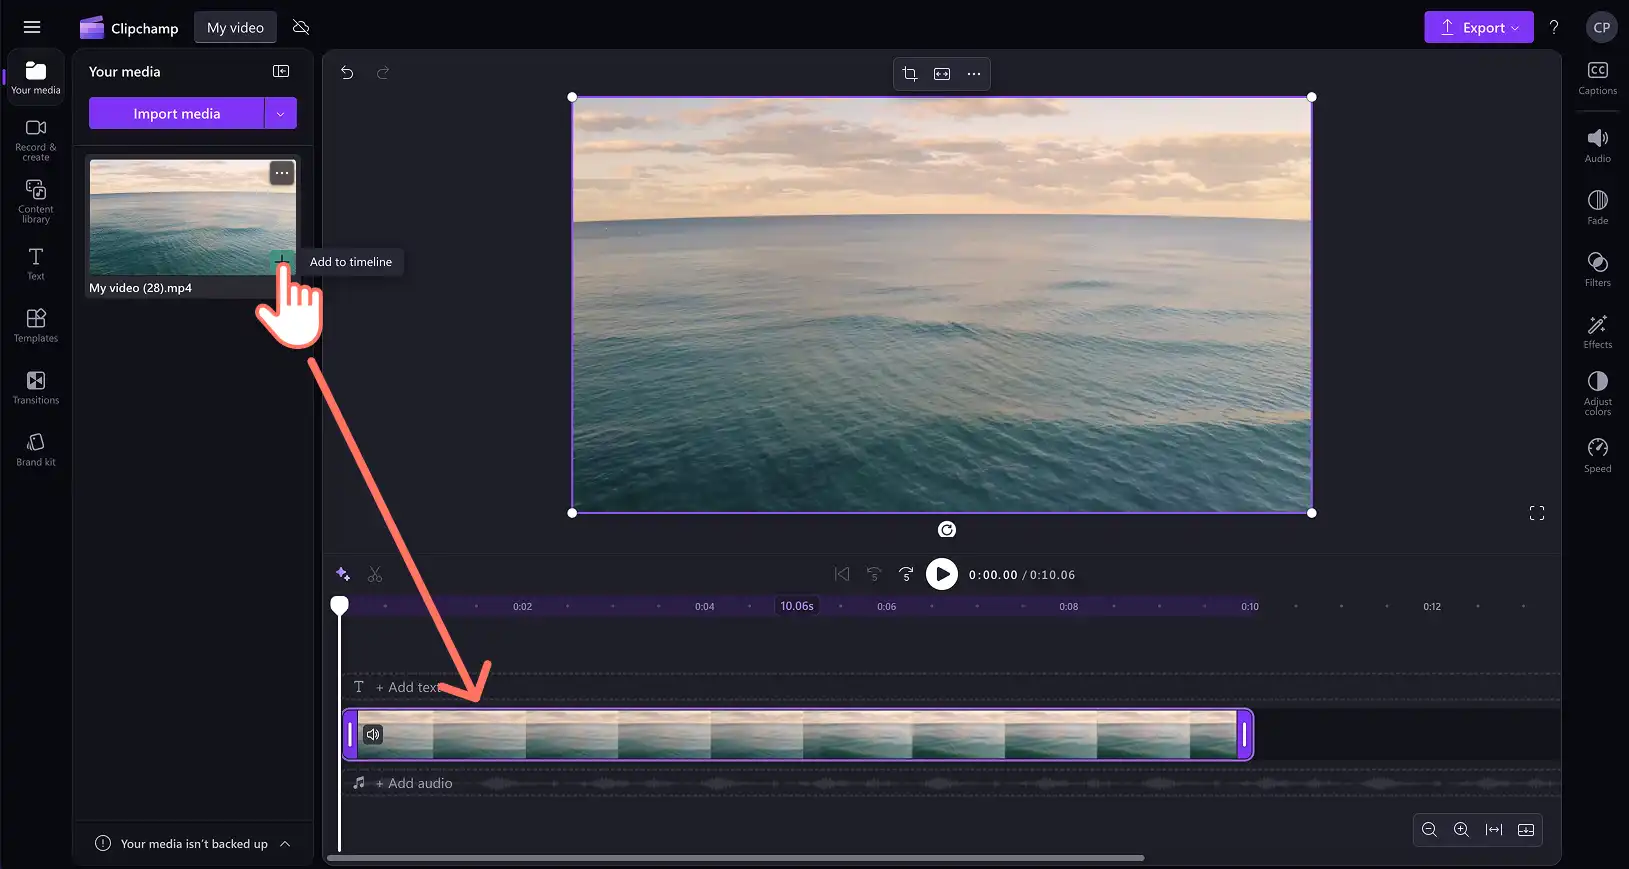Click the green add to timeline plus

click(x=283, y=260)
